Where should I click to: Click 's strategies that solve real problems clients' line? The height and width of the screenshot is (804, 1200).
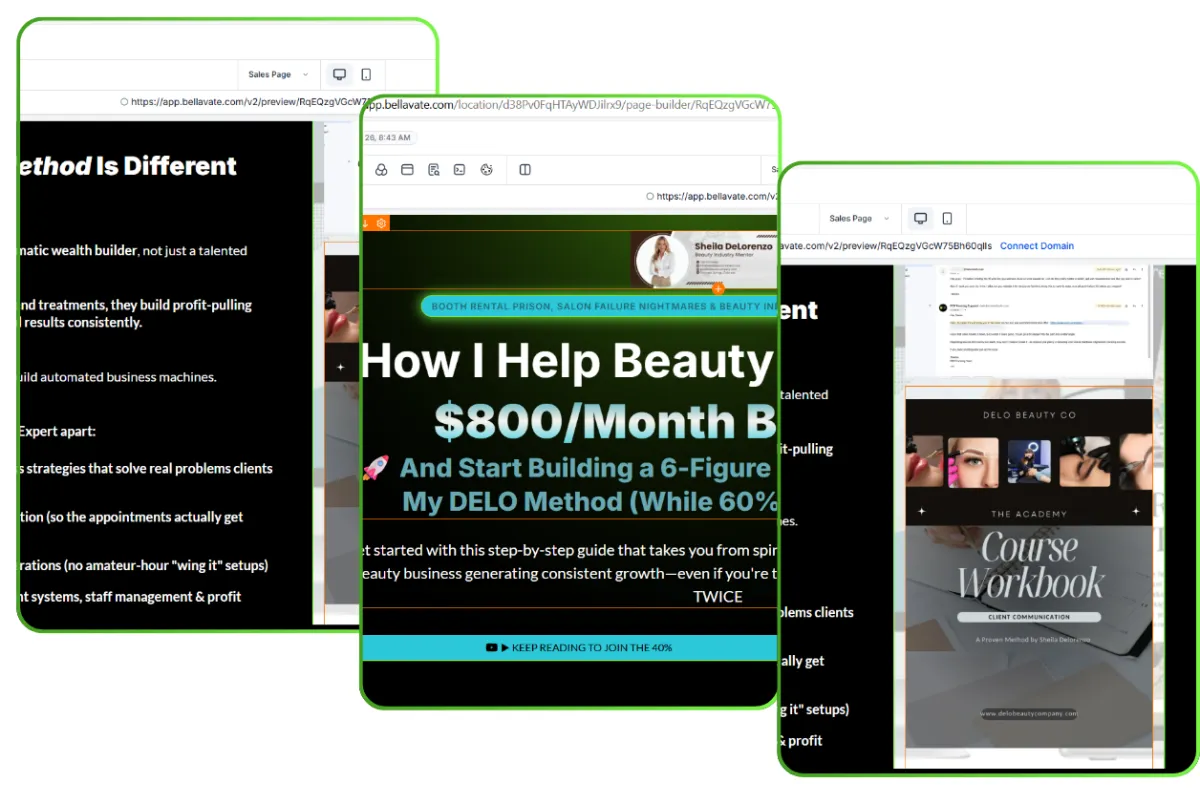coord(146,468)
